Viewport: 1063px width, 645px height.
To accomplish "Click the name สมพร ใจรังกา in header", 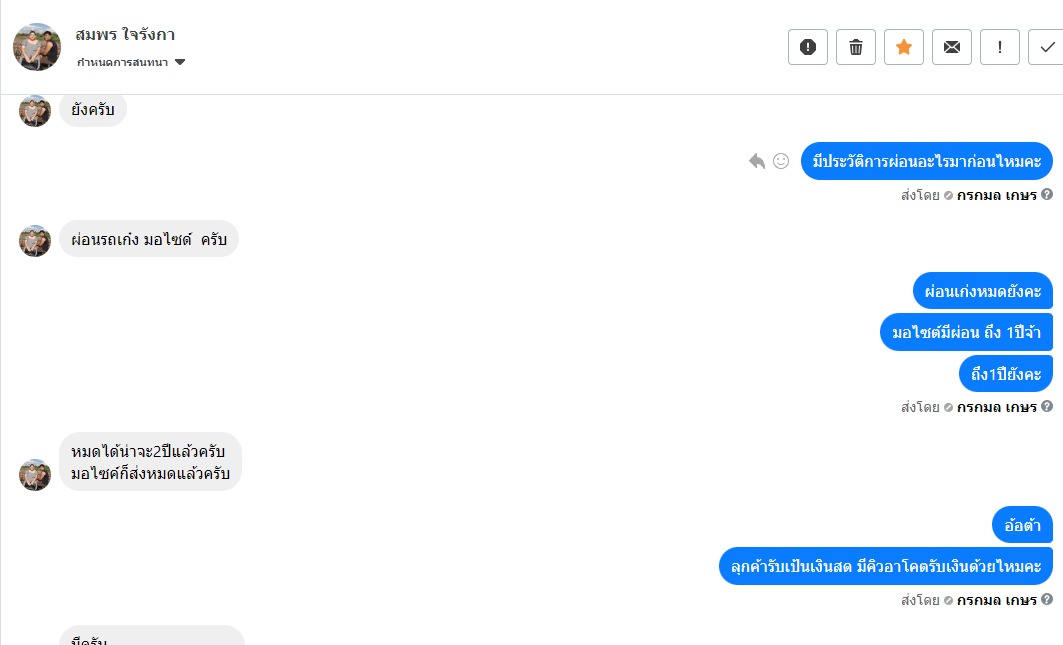I will [125, 35].
